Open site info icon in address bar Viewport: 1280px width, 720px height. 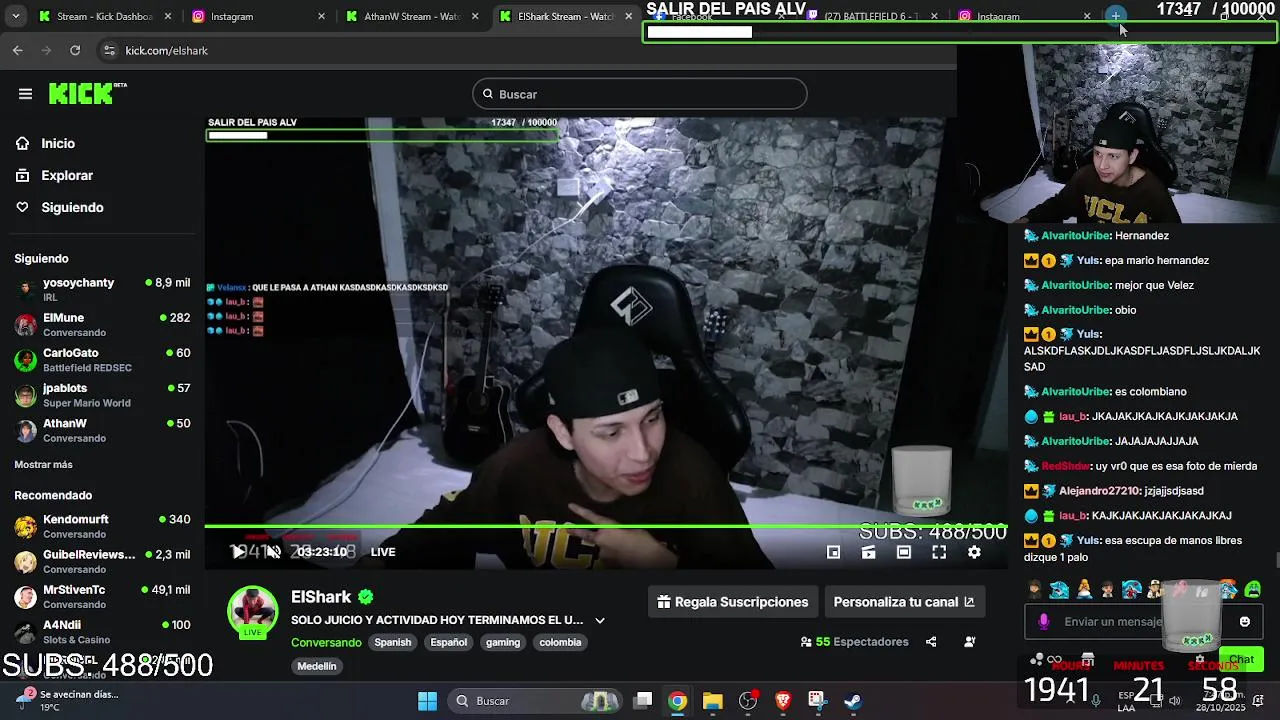(109, 50)
